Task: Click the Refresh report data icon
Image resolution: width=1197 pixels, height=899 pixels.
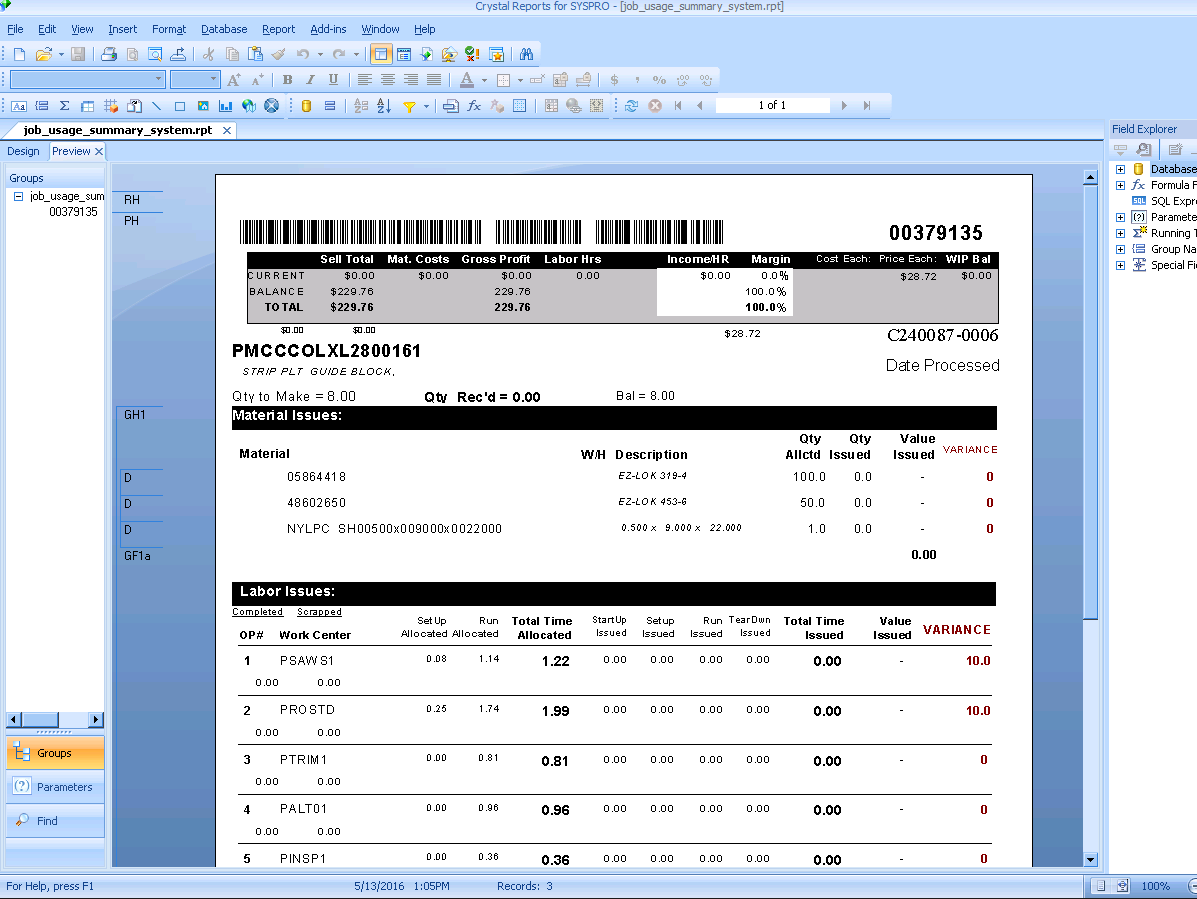Action: 631,106
